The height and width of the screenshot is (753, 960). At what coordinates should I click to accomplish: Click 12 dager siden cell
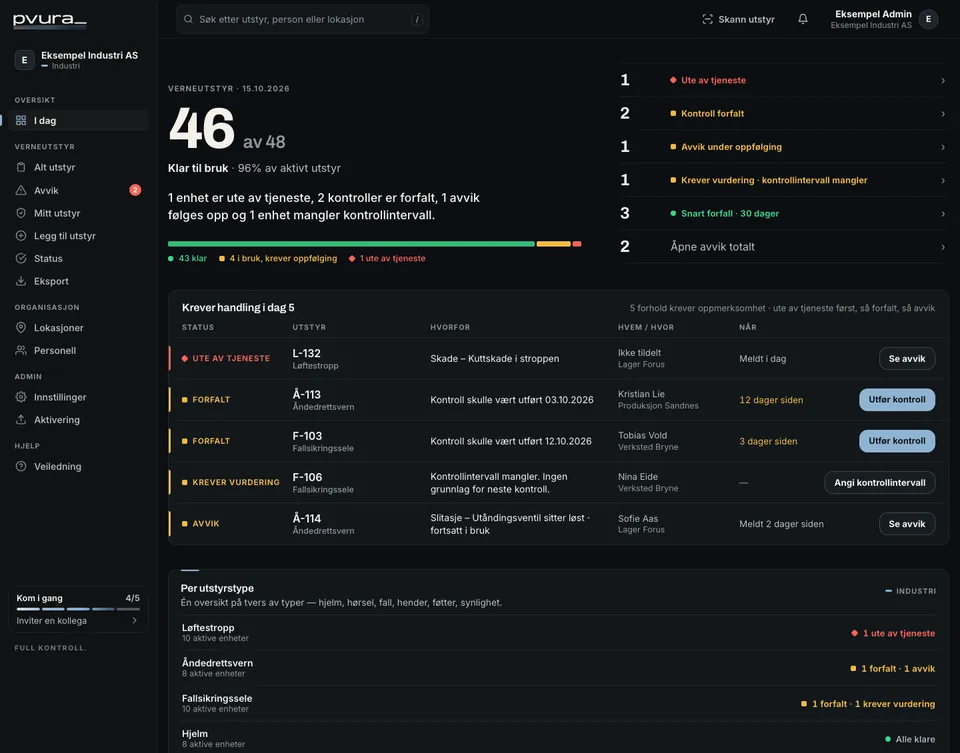click(x=771, y=400)
